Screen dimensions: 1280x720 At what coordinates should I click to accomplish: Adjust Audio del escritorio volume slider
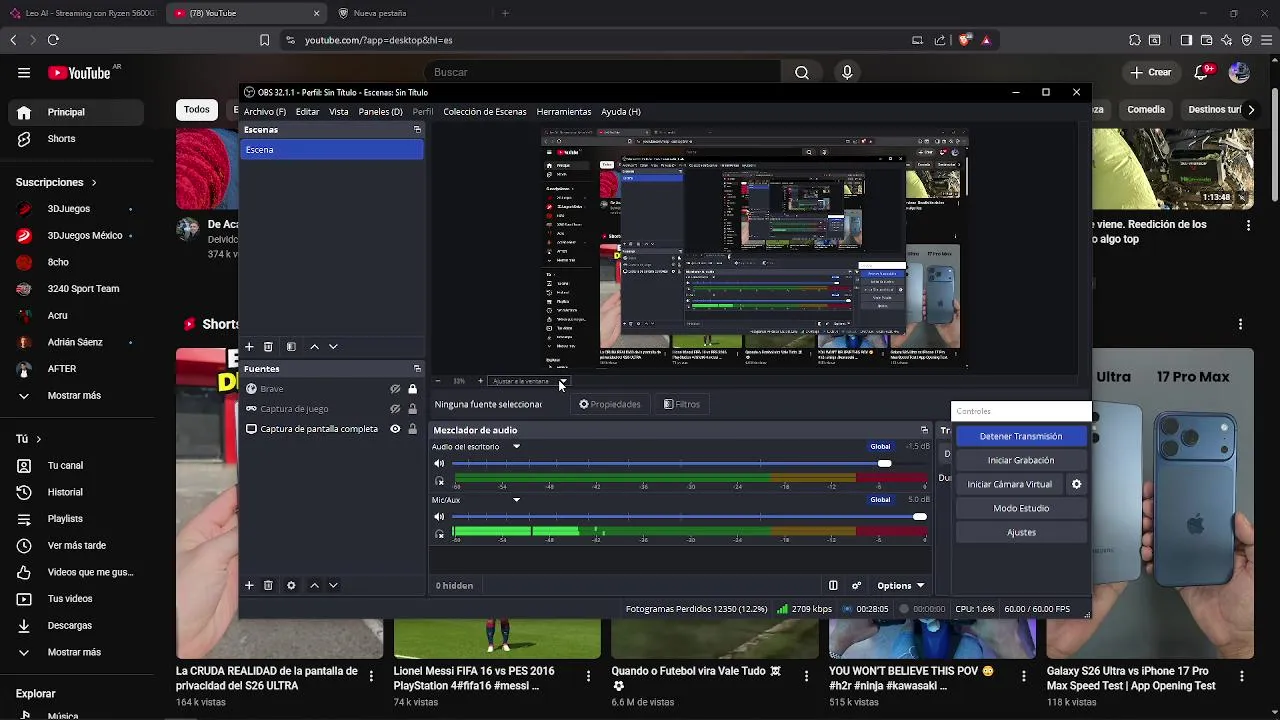pos(884,464)
